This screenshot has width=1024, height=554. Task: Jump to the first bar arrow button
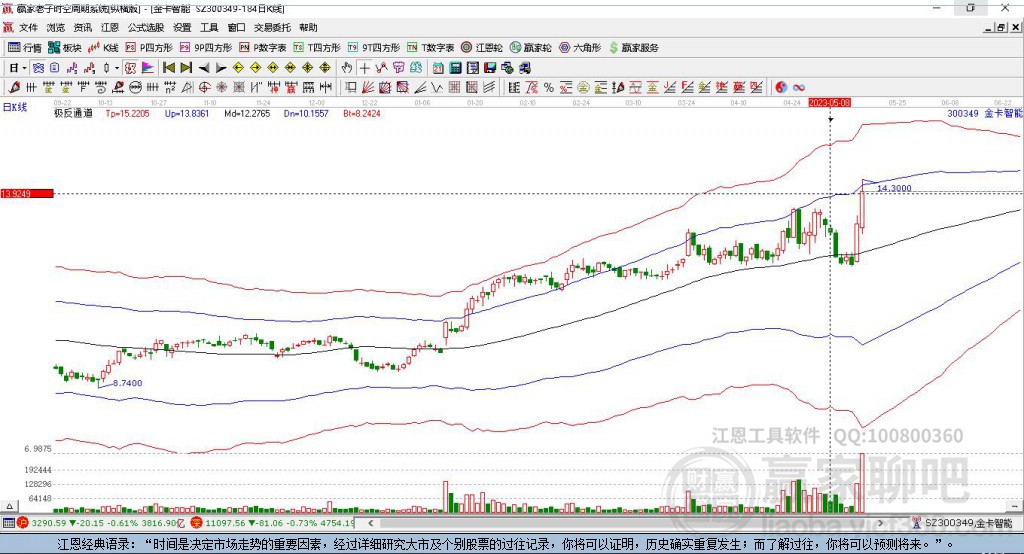[168, 67]
